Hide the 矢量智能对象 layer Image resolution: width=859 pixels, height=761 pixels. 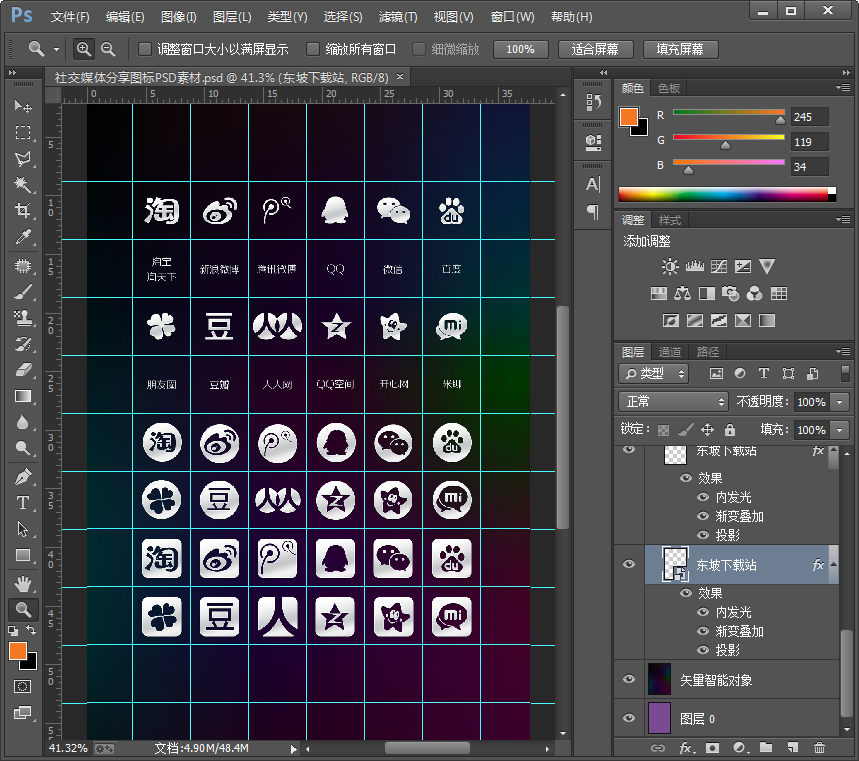[x=629, y=680]
